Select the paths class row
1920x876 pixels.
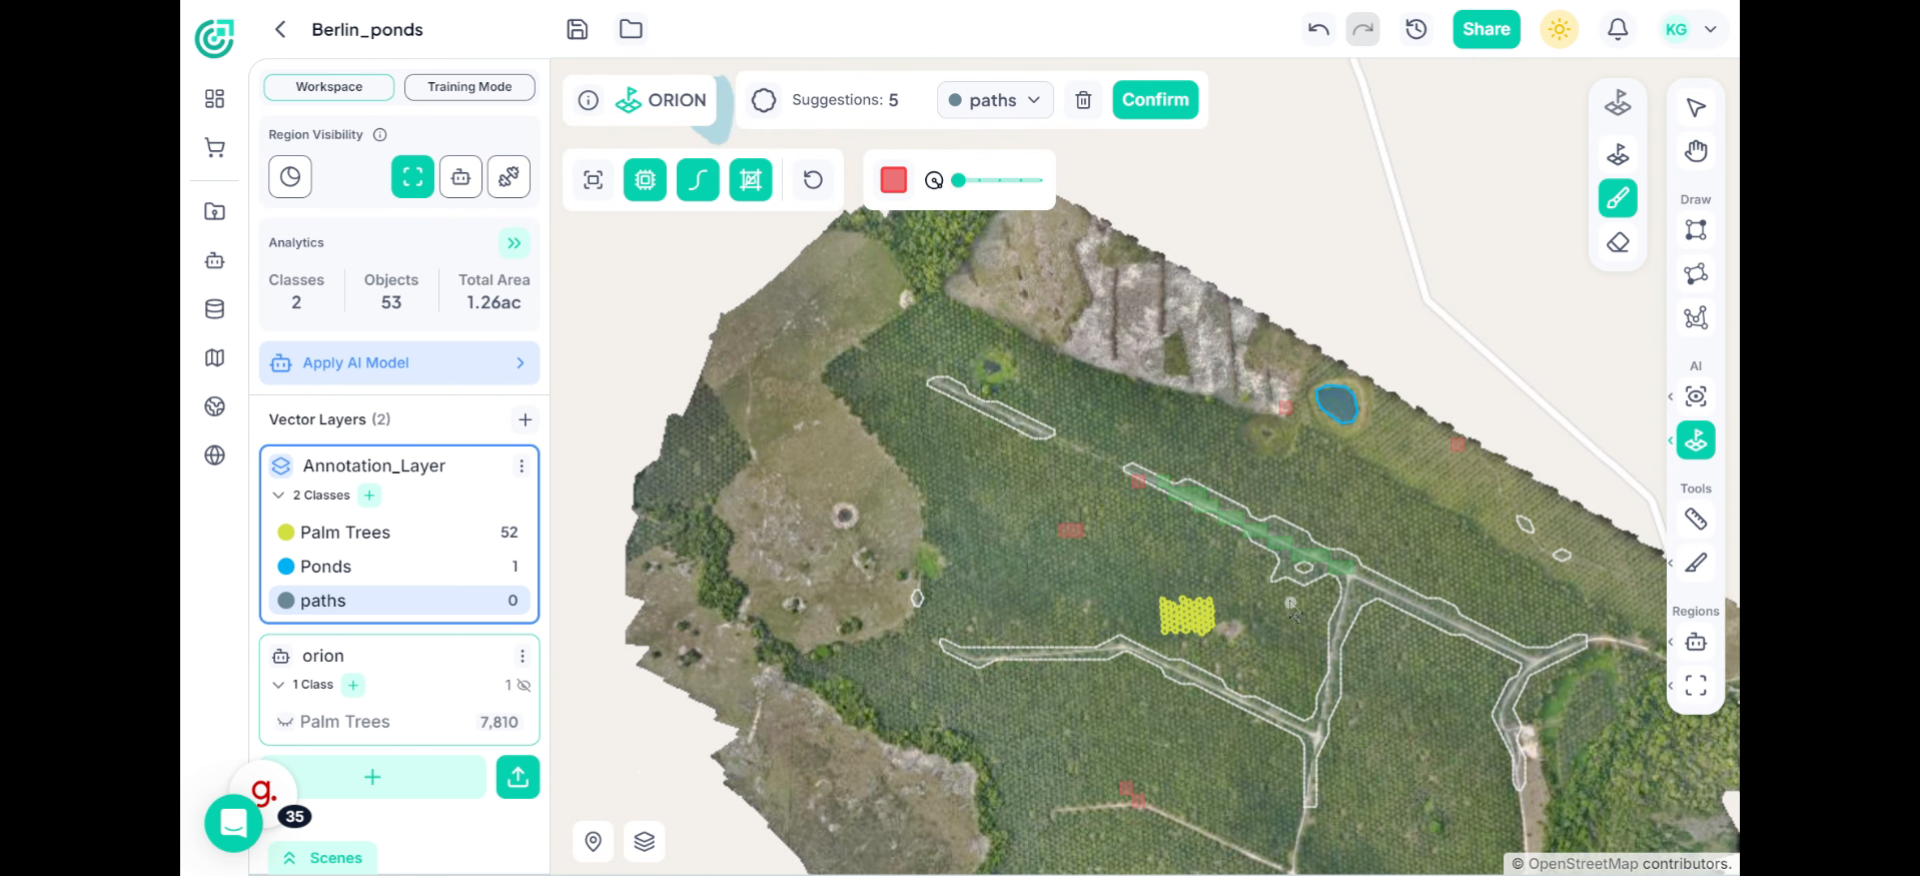[399, 601]
